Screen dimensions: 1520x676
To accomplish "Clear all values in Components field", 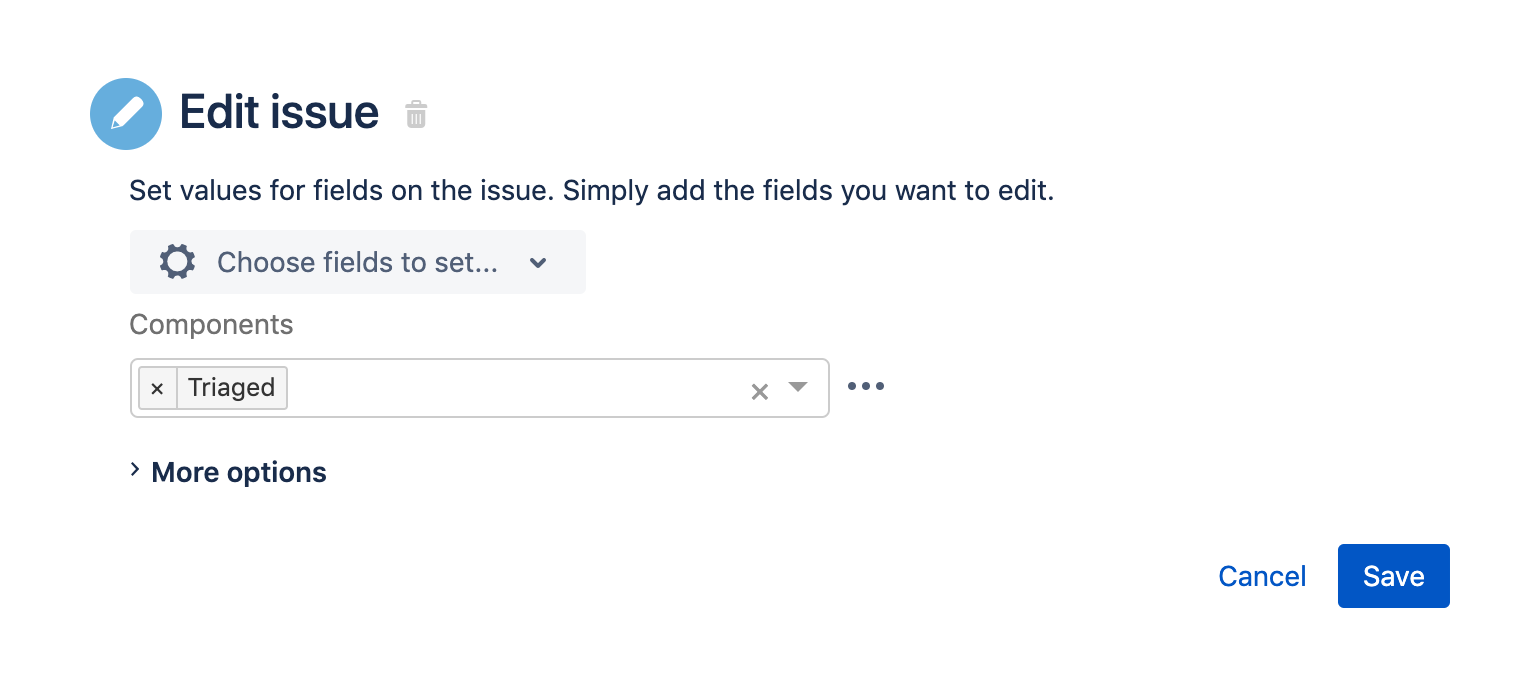I will [x=760, y=391].
